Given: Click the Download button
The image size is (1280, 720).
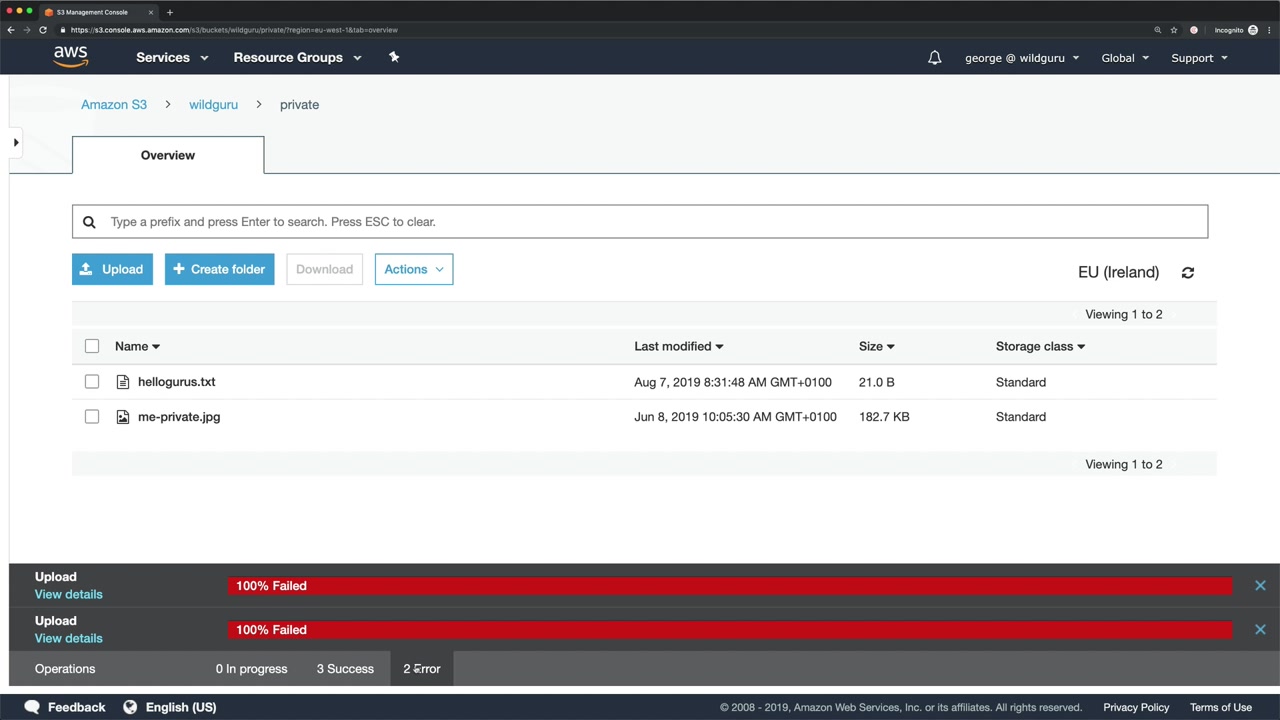Looking at the screenshot, I should [324, 269].
